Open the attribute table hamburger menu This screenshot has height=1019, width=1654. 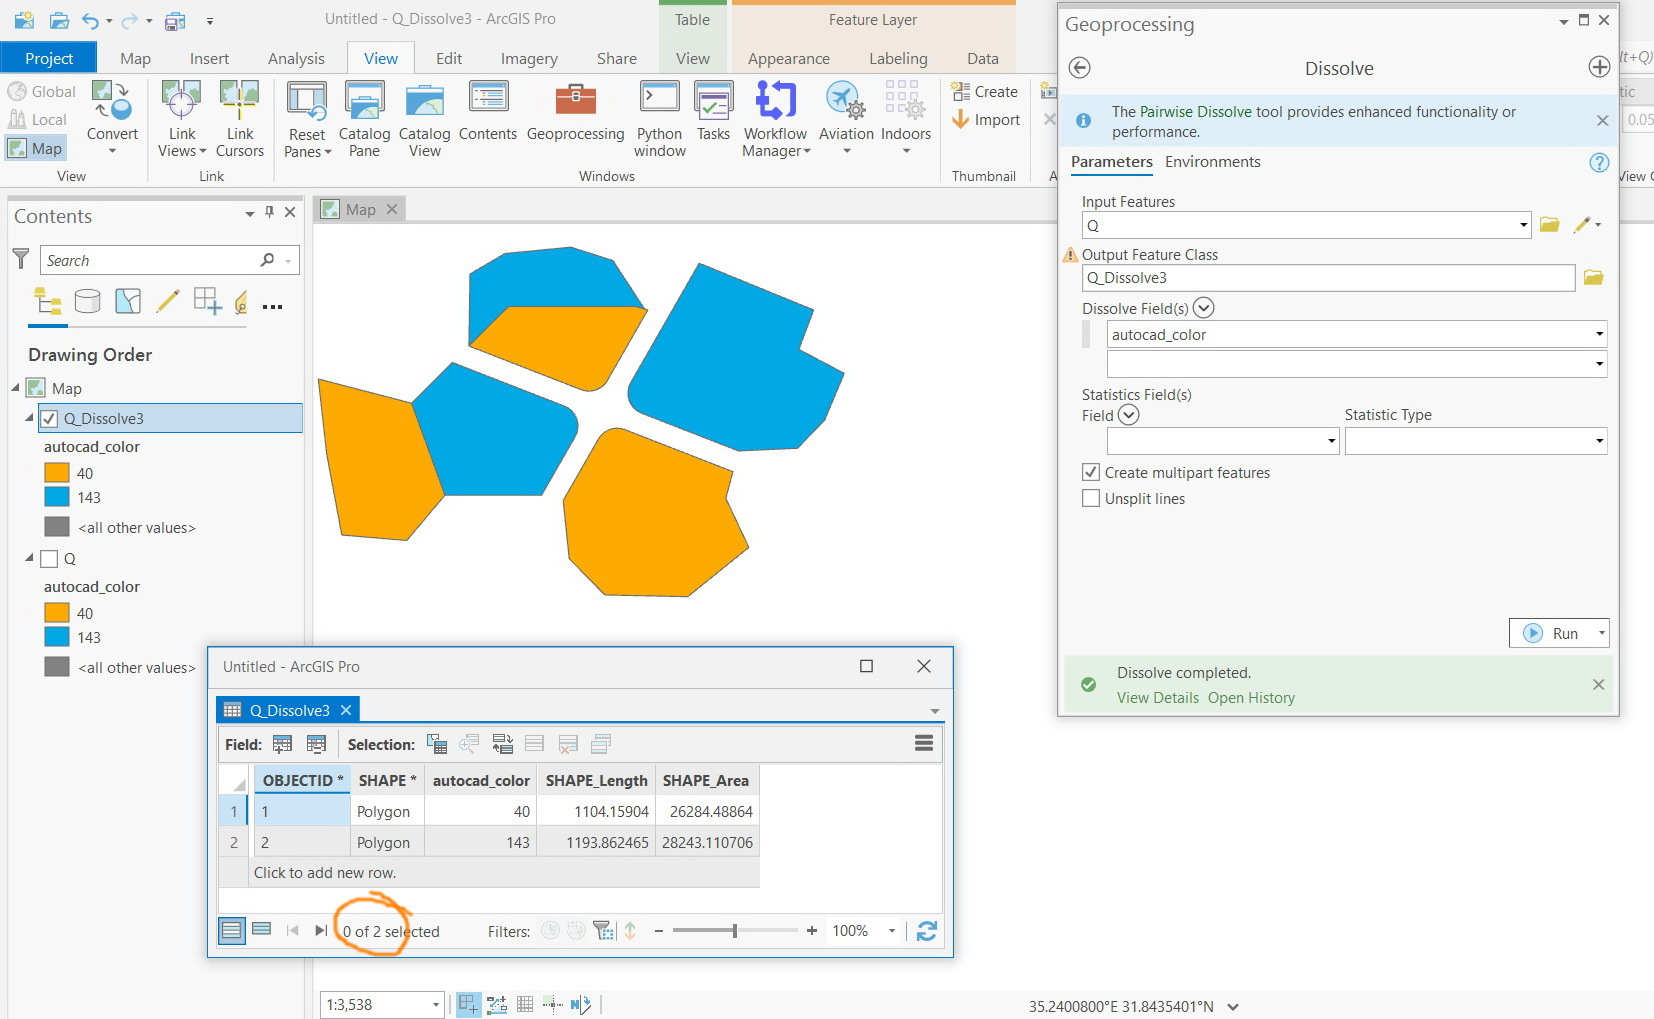tap(924, 743)
